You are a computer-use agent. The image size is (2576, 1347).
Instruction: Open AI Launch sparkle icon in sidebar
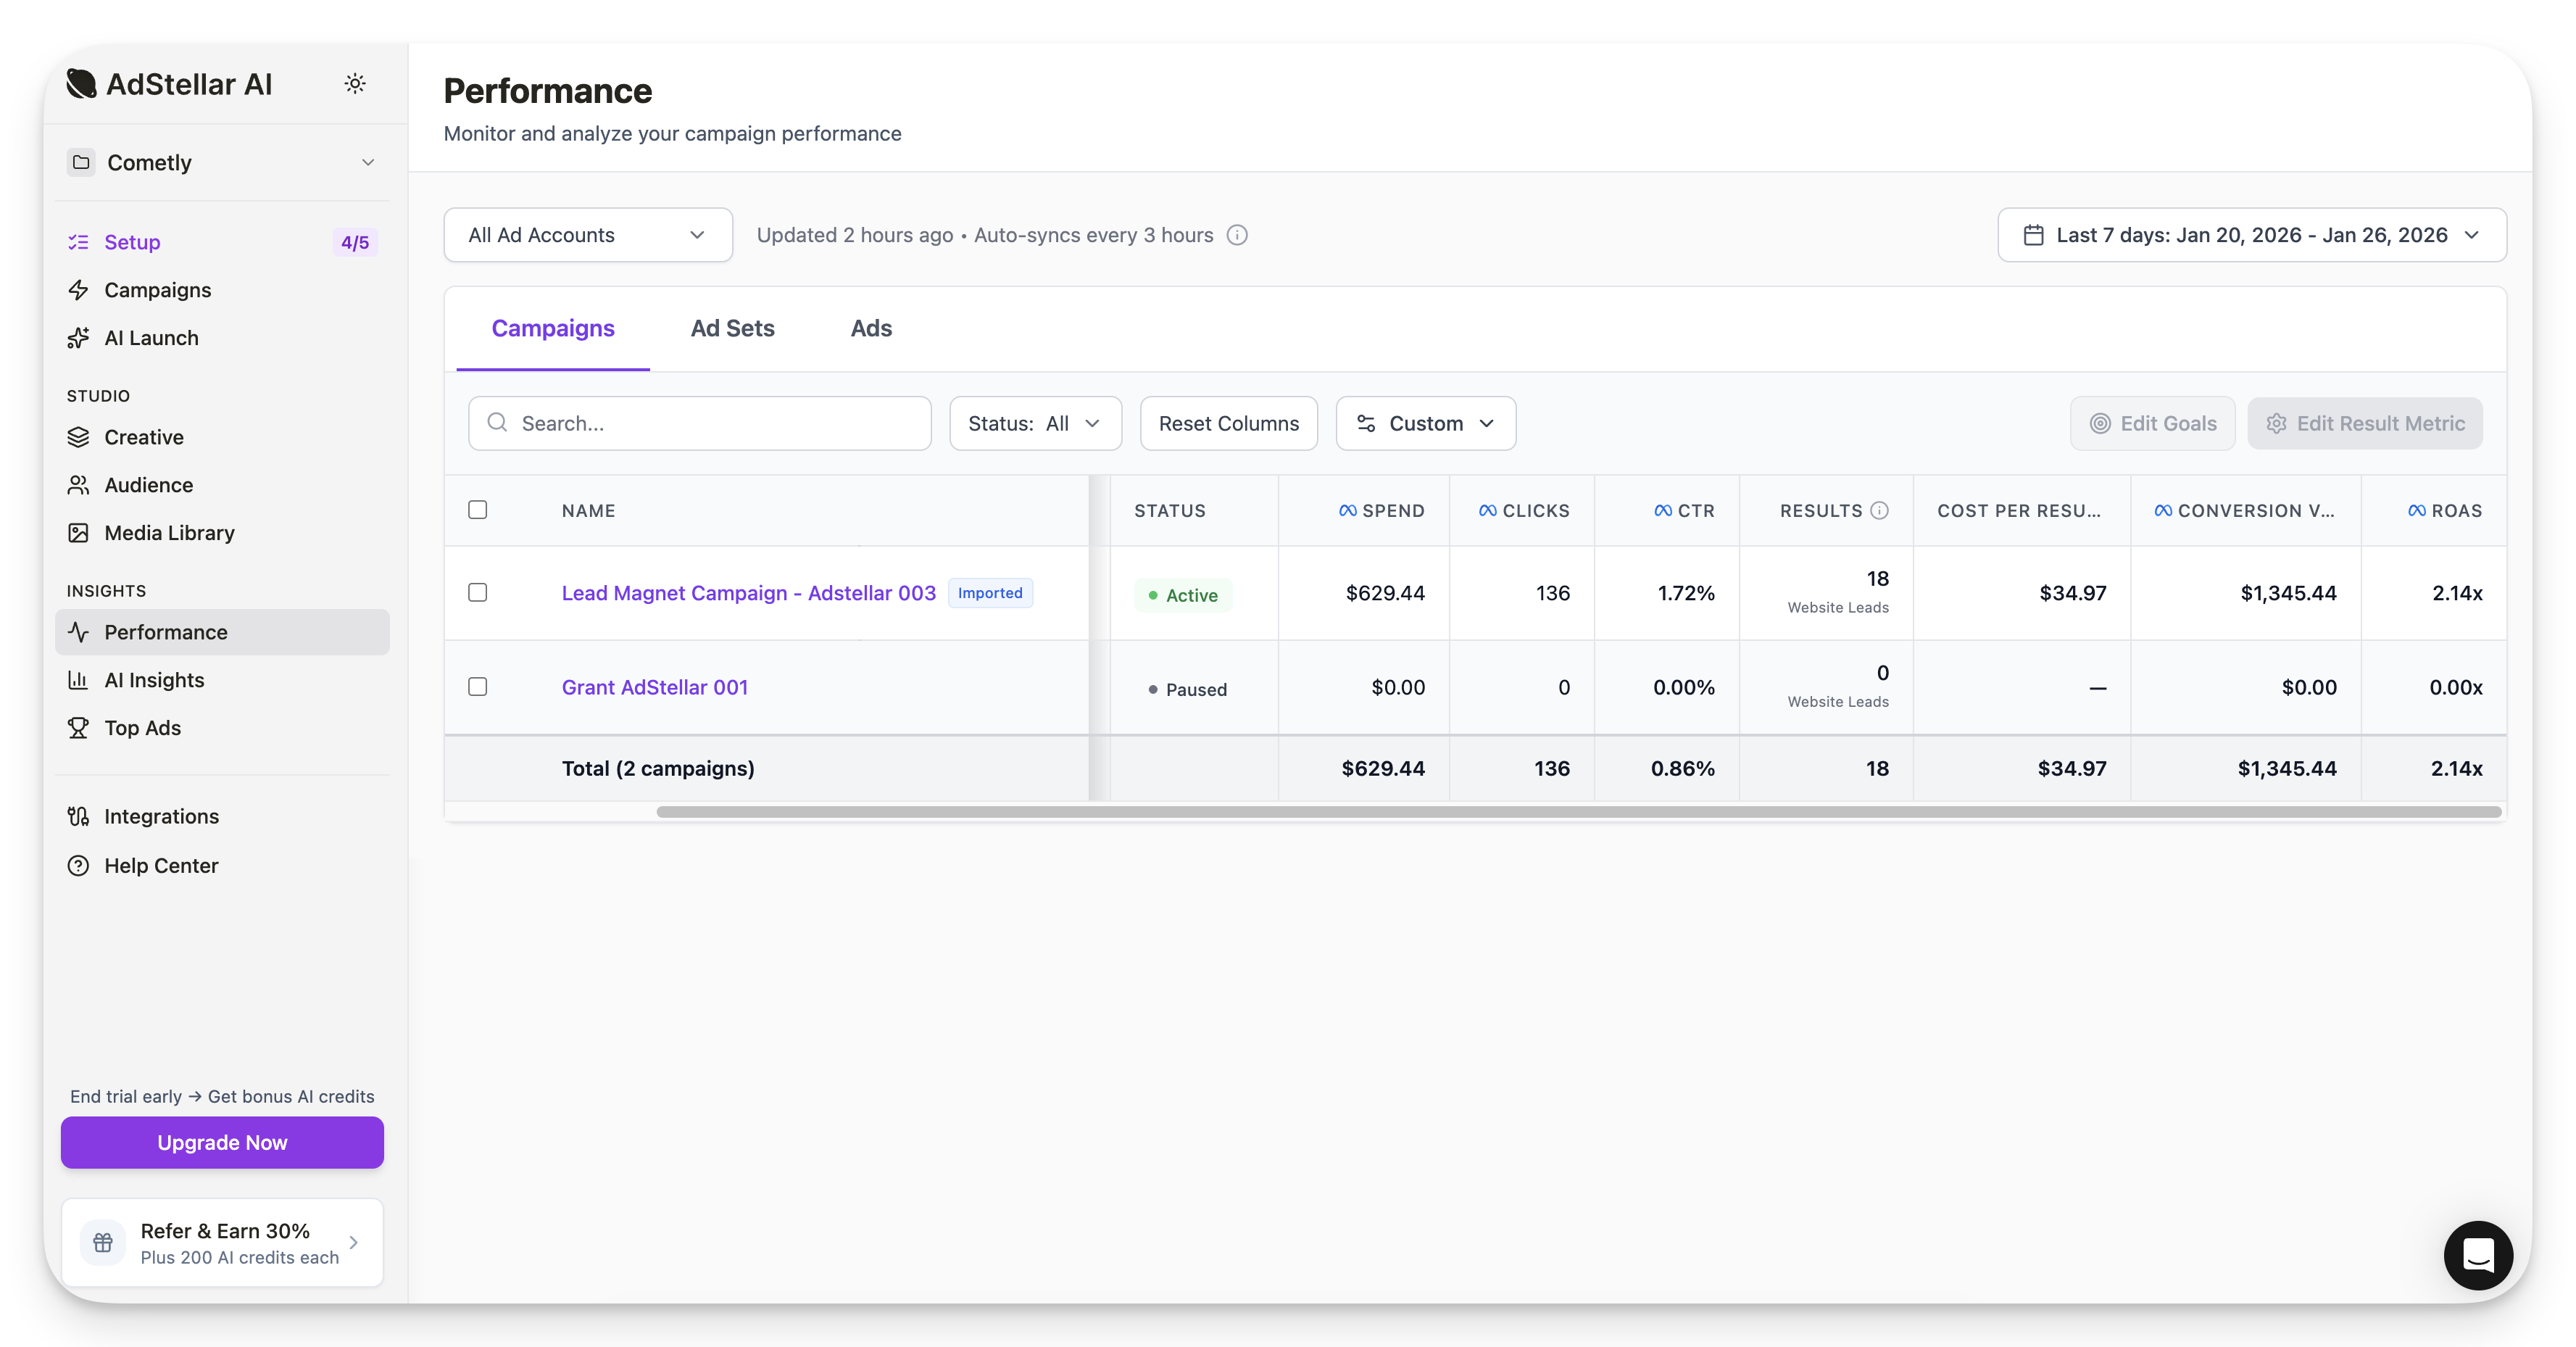[78, 338]
